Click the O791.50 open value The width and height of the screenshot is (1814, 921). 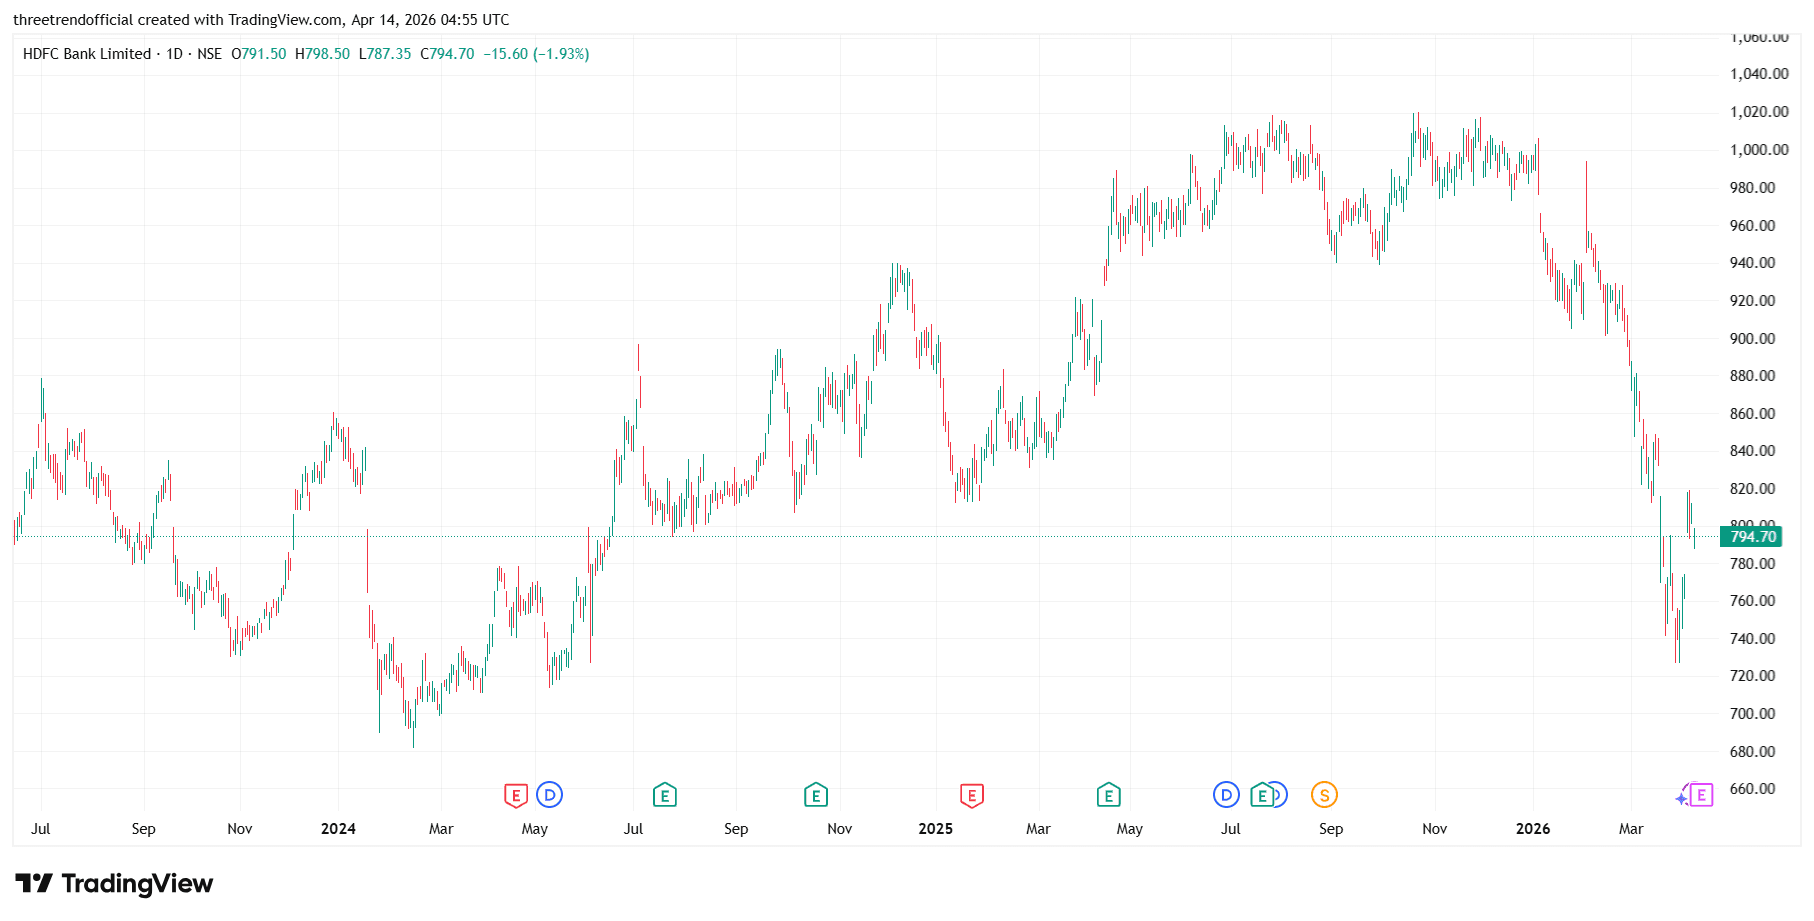pos(259,54)
